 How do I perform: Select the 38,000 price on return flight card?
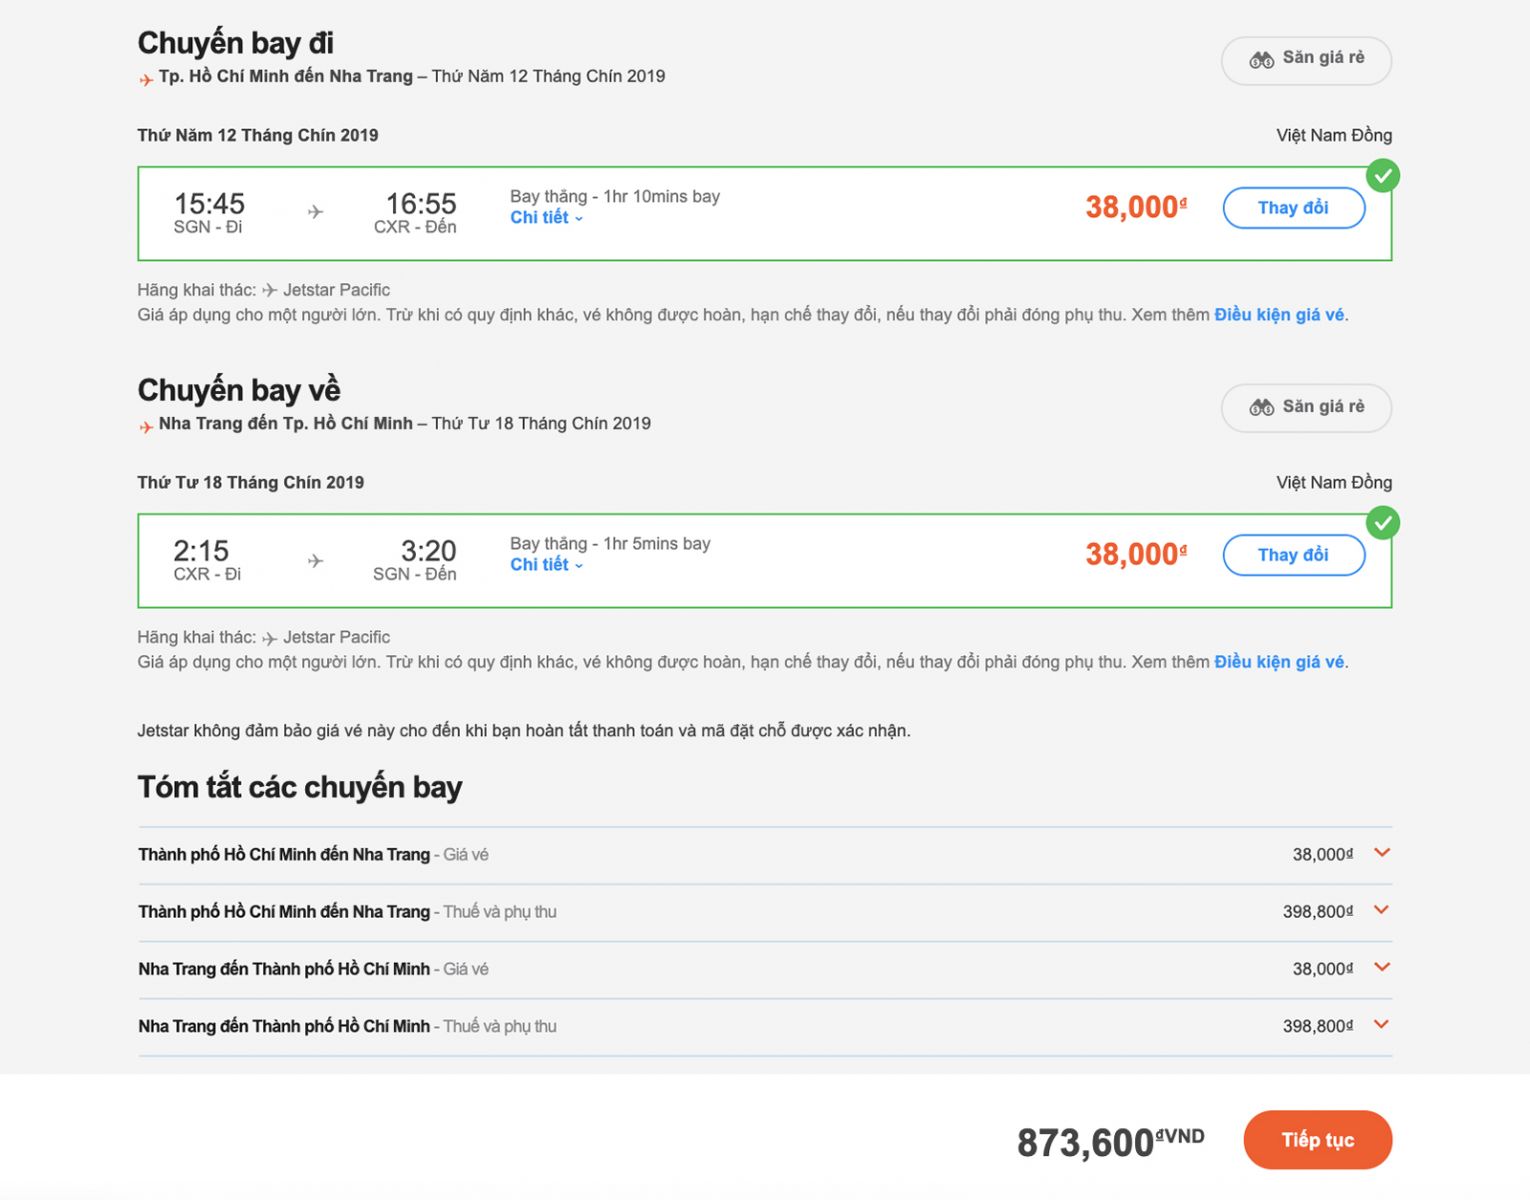(x=1136, y=554)
